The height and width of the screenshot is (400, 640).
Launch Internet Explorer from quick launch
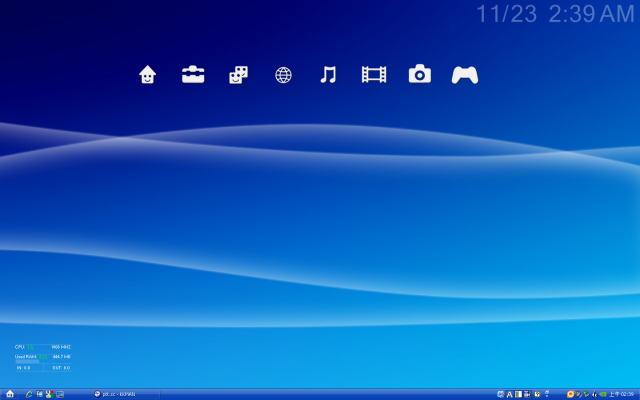coord(29,394)
